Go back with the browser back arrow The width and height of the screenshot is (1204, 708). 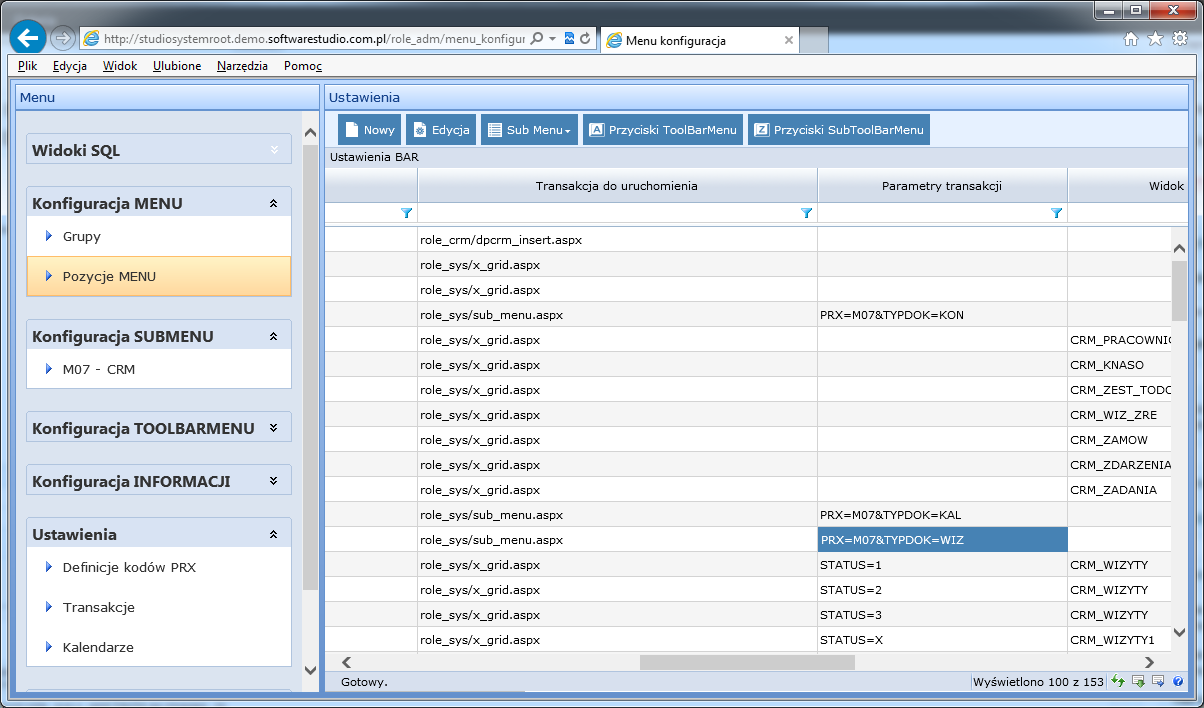click(x=28, y=38)
